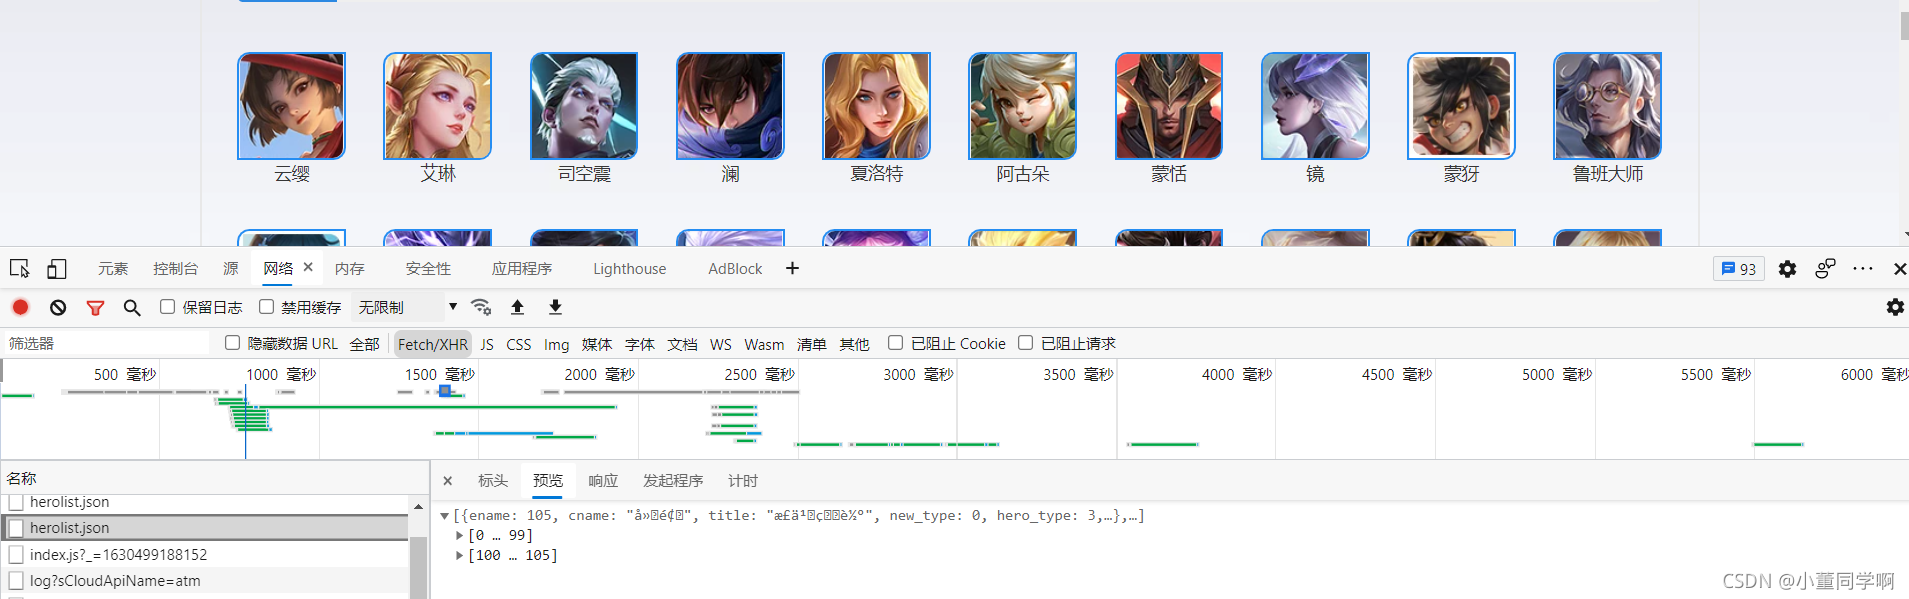The height and width of the screenshot is (599, 1909).
Task: Select hero thumbnail 鲁班大师
Action: tap(1608, 106)
